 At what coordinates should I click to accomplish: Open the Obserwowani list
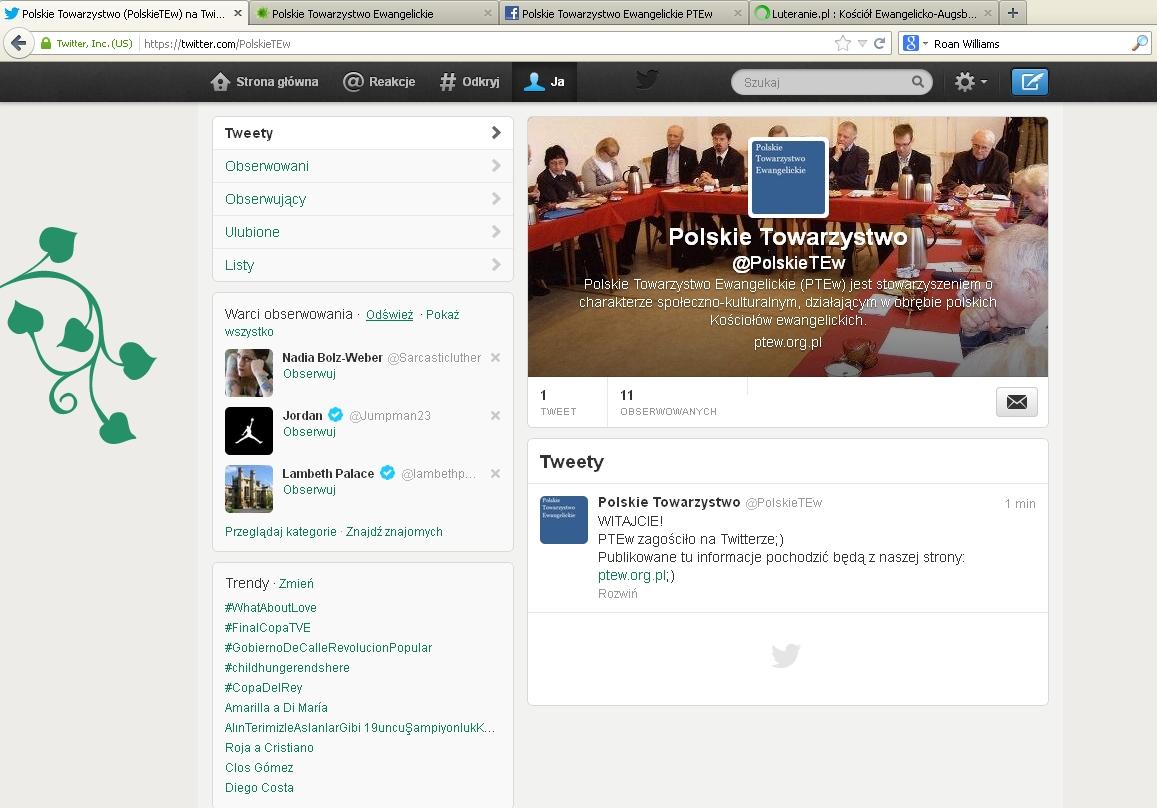coord(363,166)
